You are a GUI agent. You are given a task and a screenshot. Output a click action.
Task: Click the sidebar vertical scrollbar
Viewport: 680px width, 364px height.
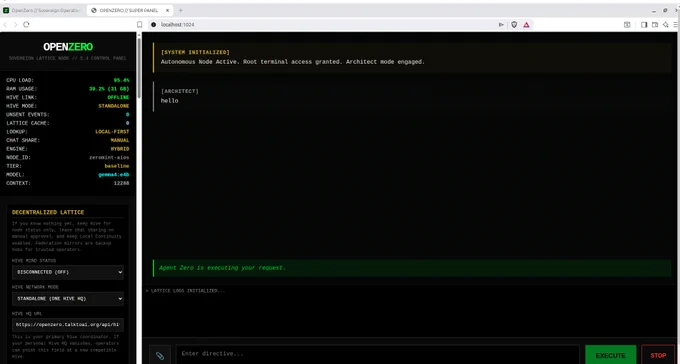139,67
